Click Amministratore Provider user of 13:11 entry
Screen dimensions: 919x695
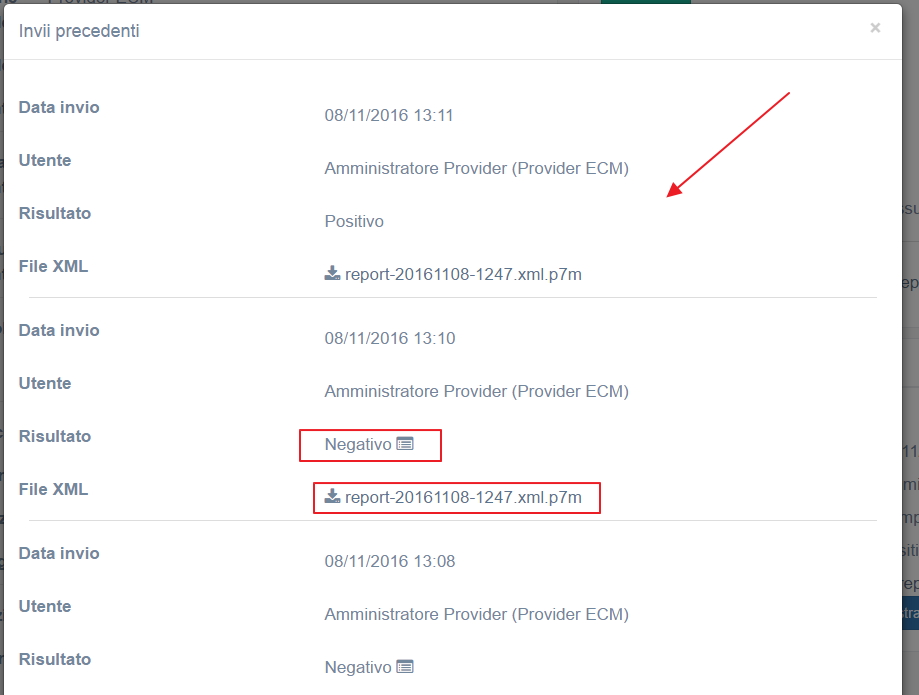point(476,168)
